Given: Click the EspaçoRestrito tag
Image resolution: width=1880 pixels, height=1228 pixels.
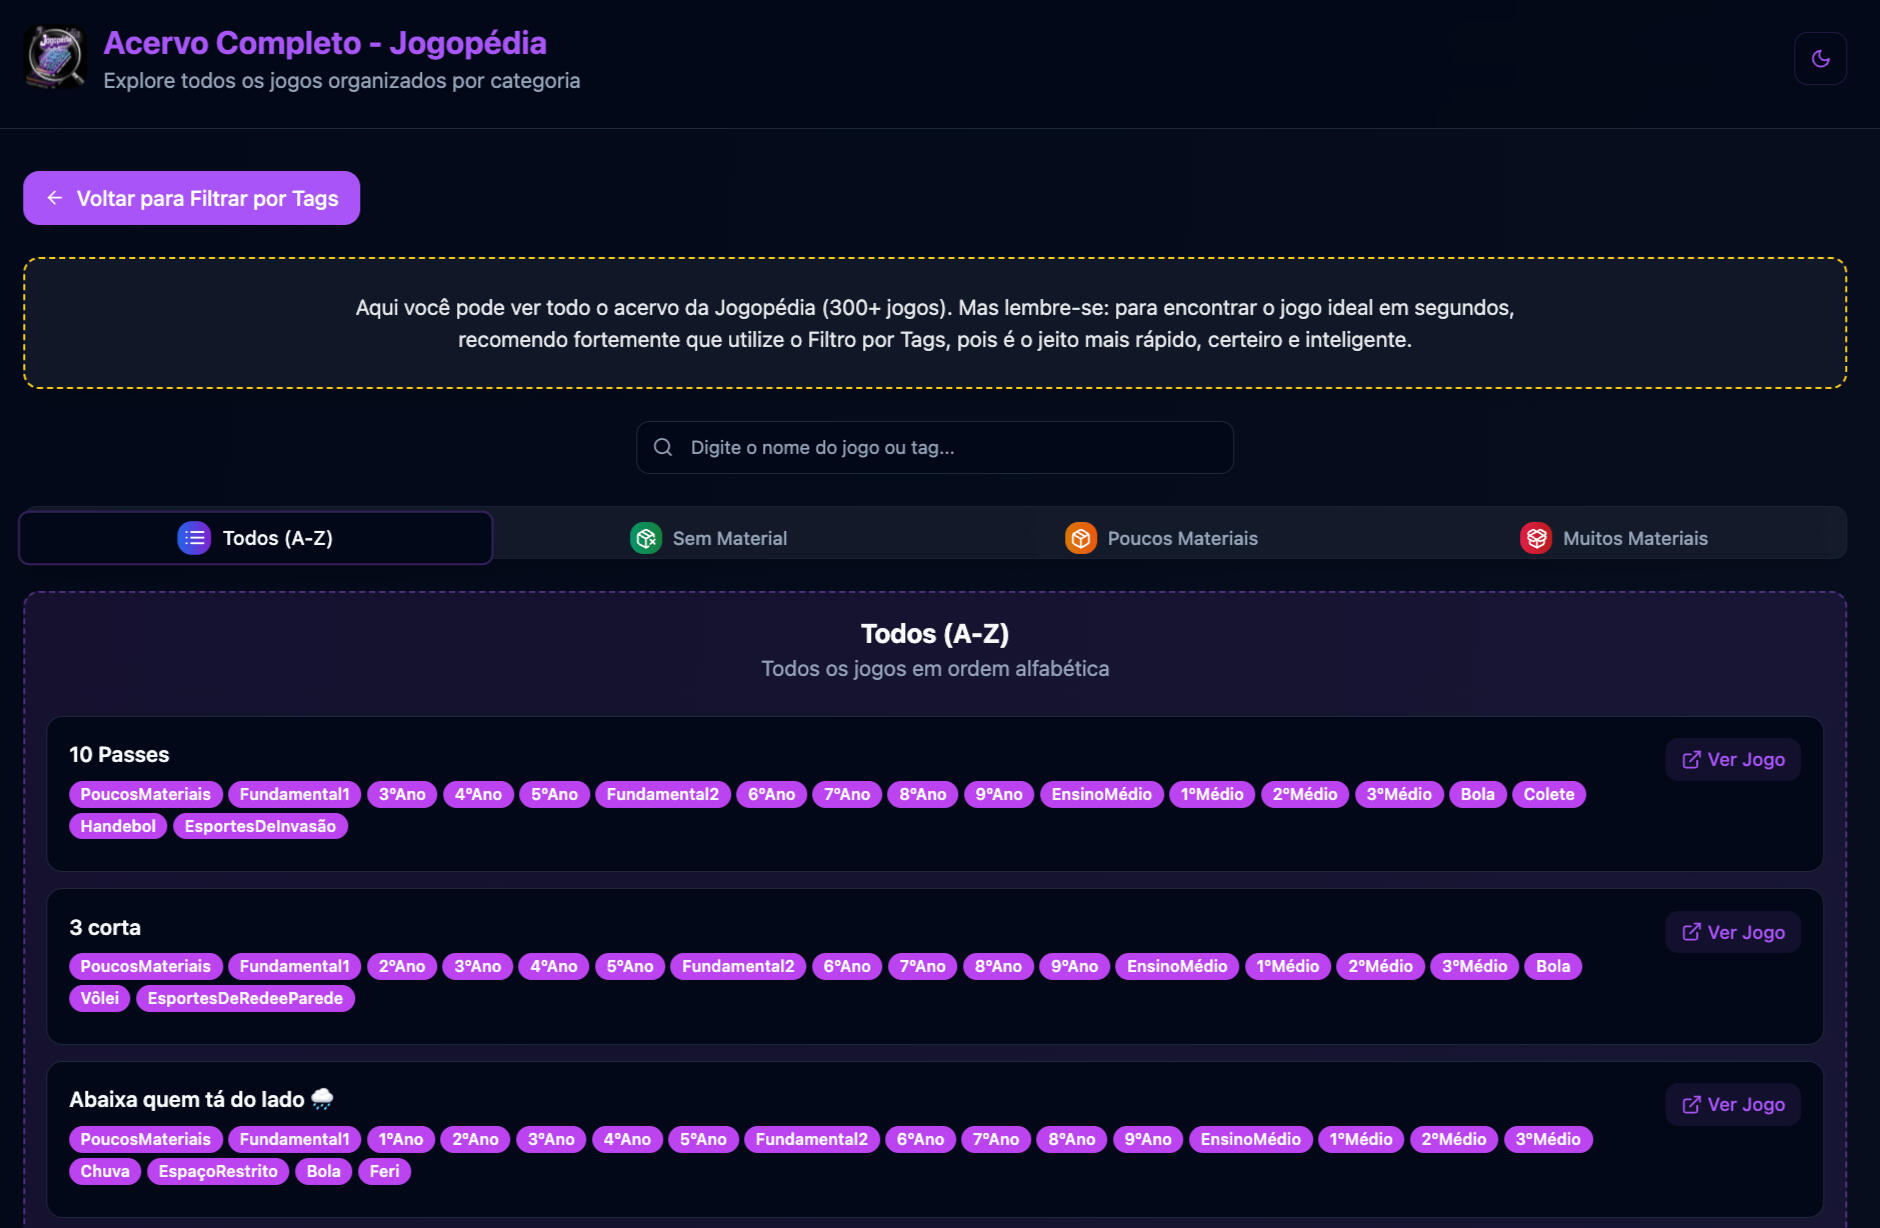Looking at the screenshot, I should point(218,1171).
